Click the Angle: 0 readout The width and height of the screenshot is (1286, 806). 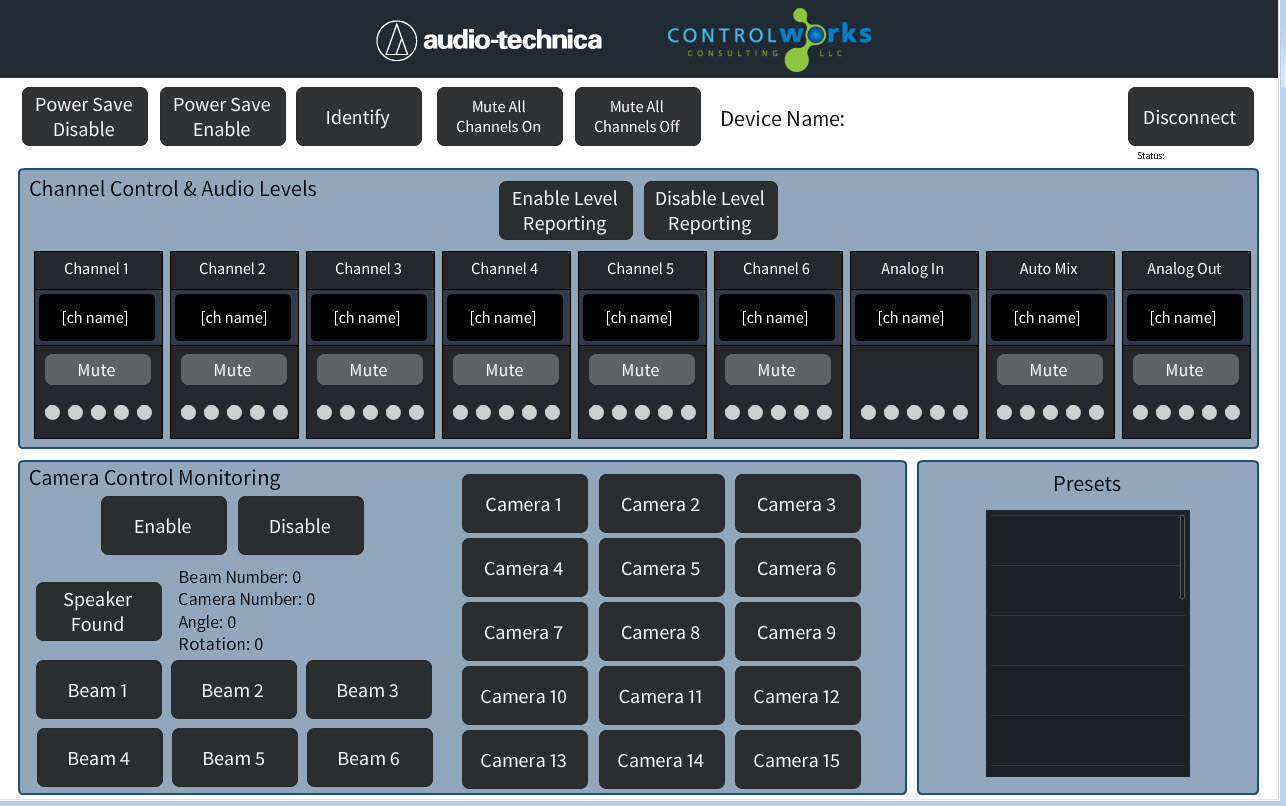pyautogui.click(x=207, y=622)
